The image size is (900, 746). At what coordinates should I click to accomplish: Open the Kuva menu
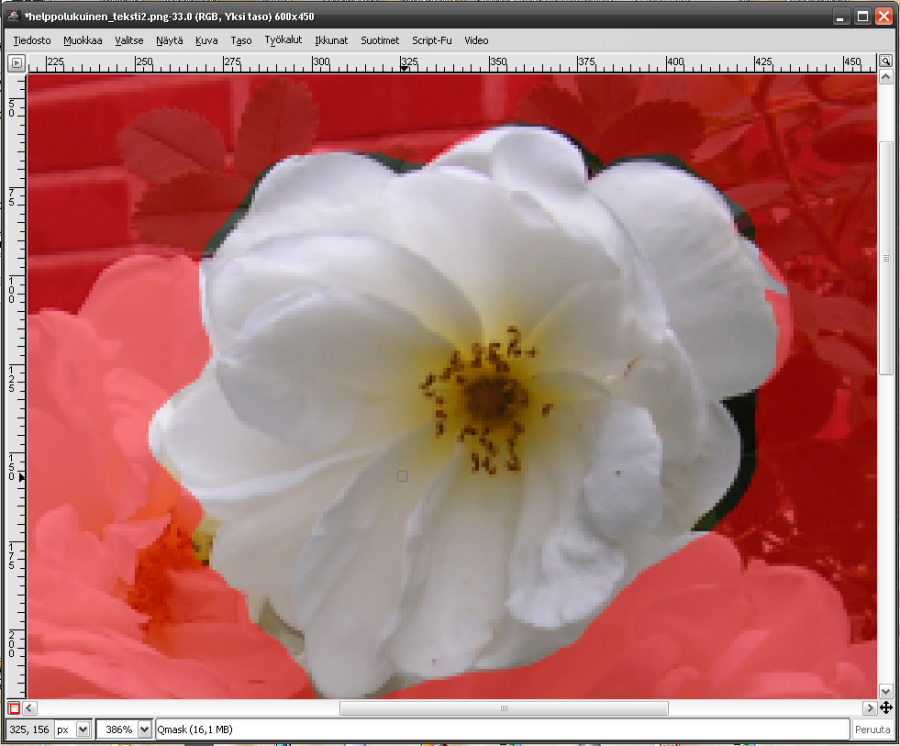pos(206,40)
